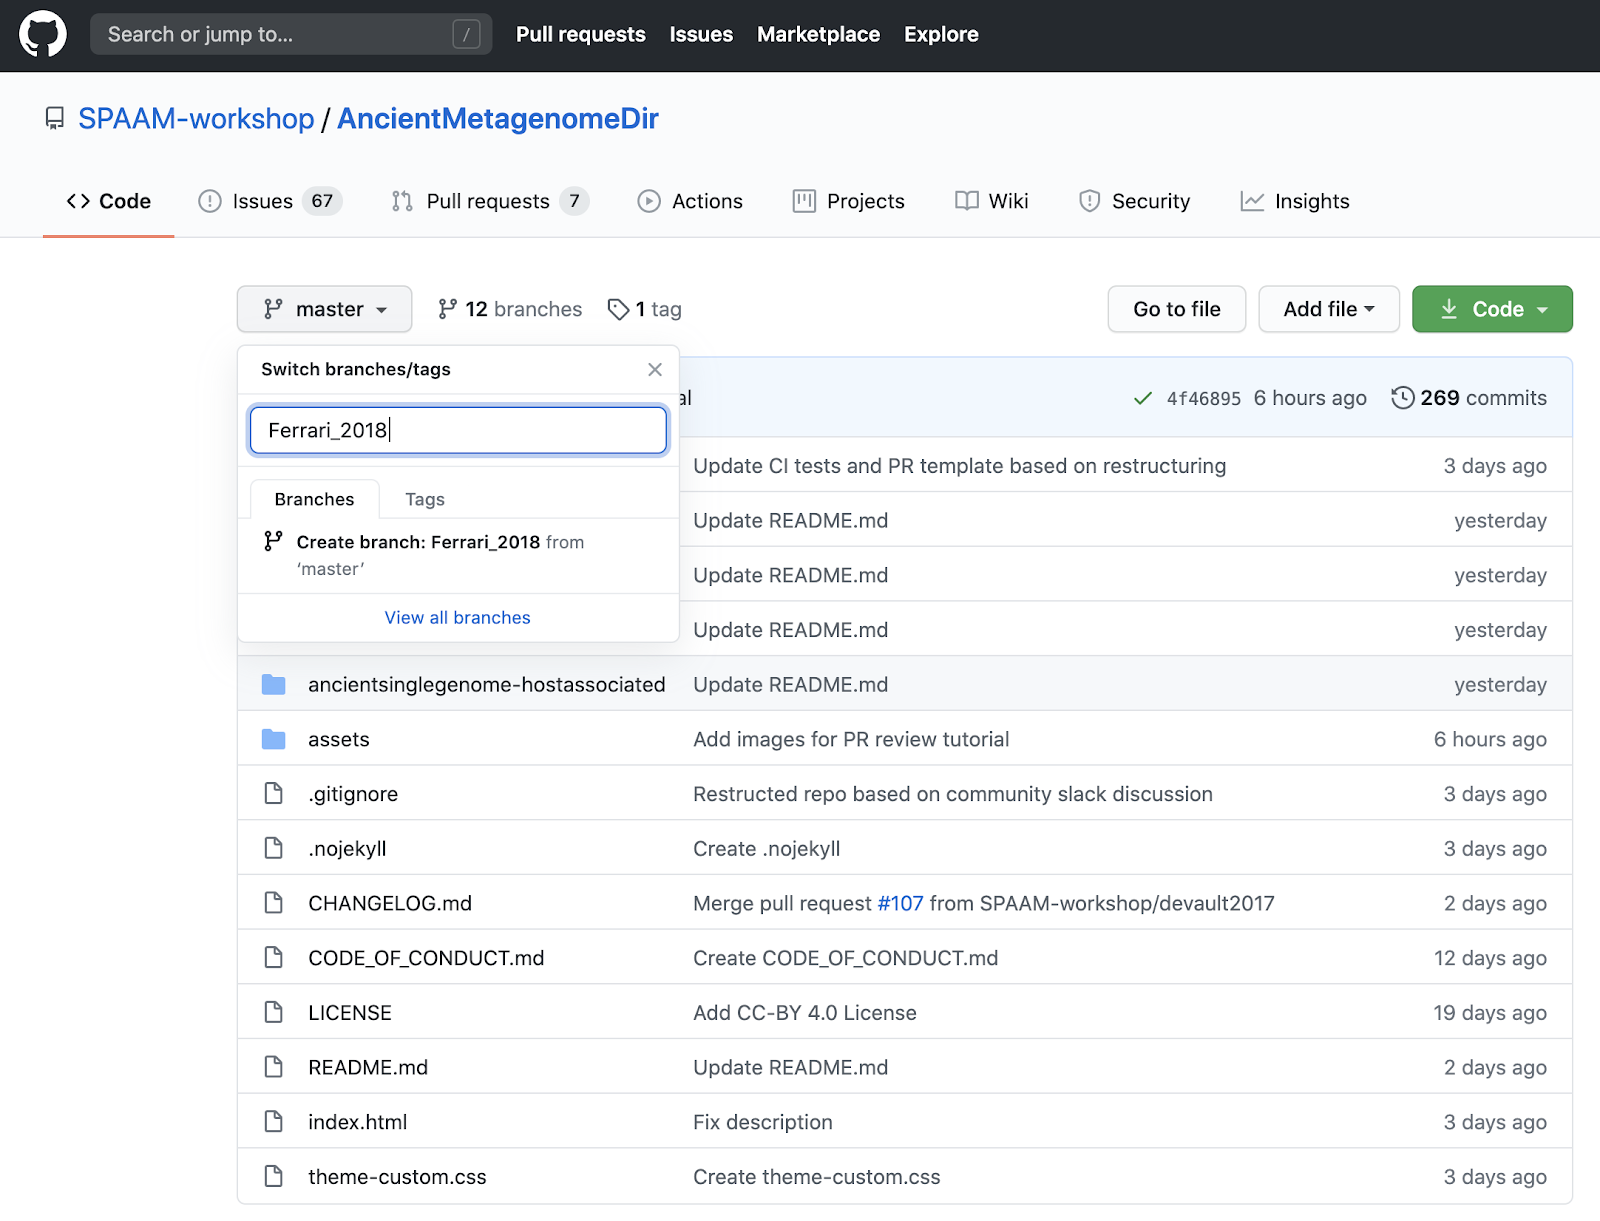Open Issues in top navigation
Image resolution: width=1600 pixels, height=1221 pixels.
pyautogui.click(x=701, y=35)
